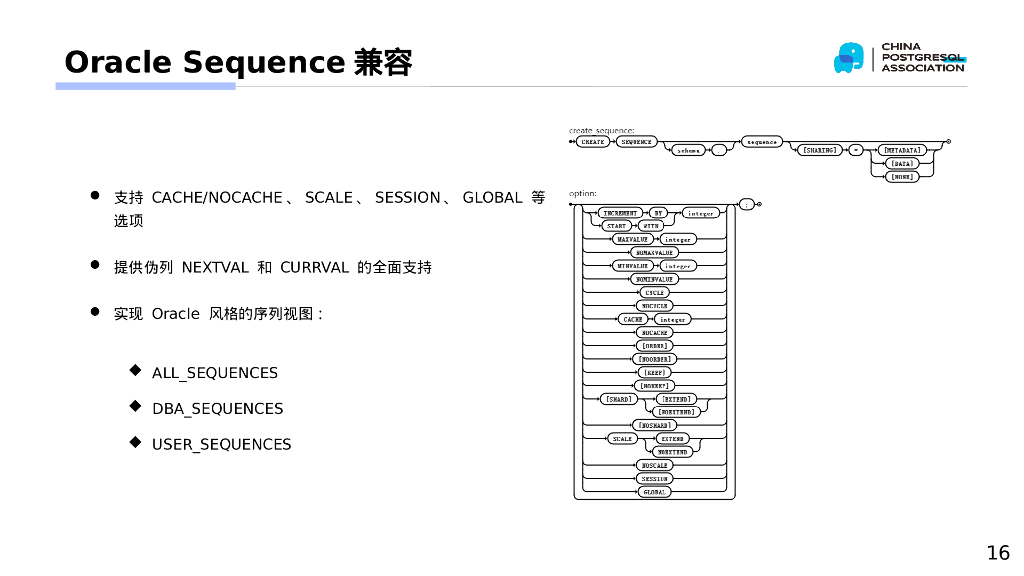Click the [METADATA] node
This screenshot has height=576, width=1024.
(x=903, y=150)
